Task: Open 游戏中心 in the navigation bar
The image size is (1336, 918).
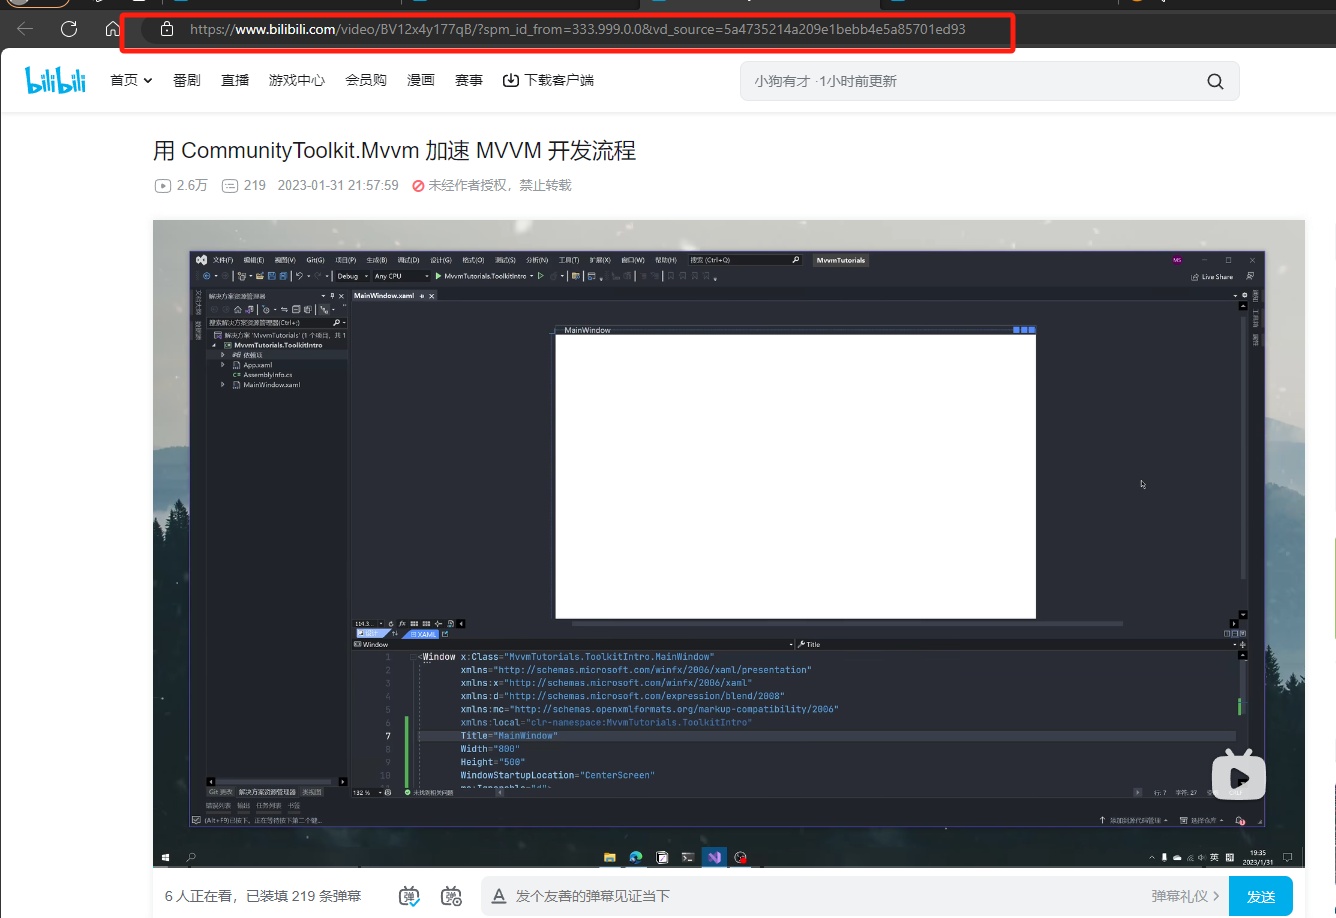Action: pos(297,80)
